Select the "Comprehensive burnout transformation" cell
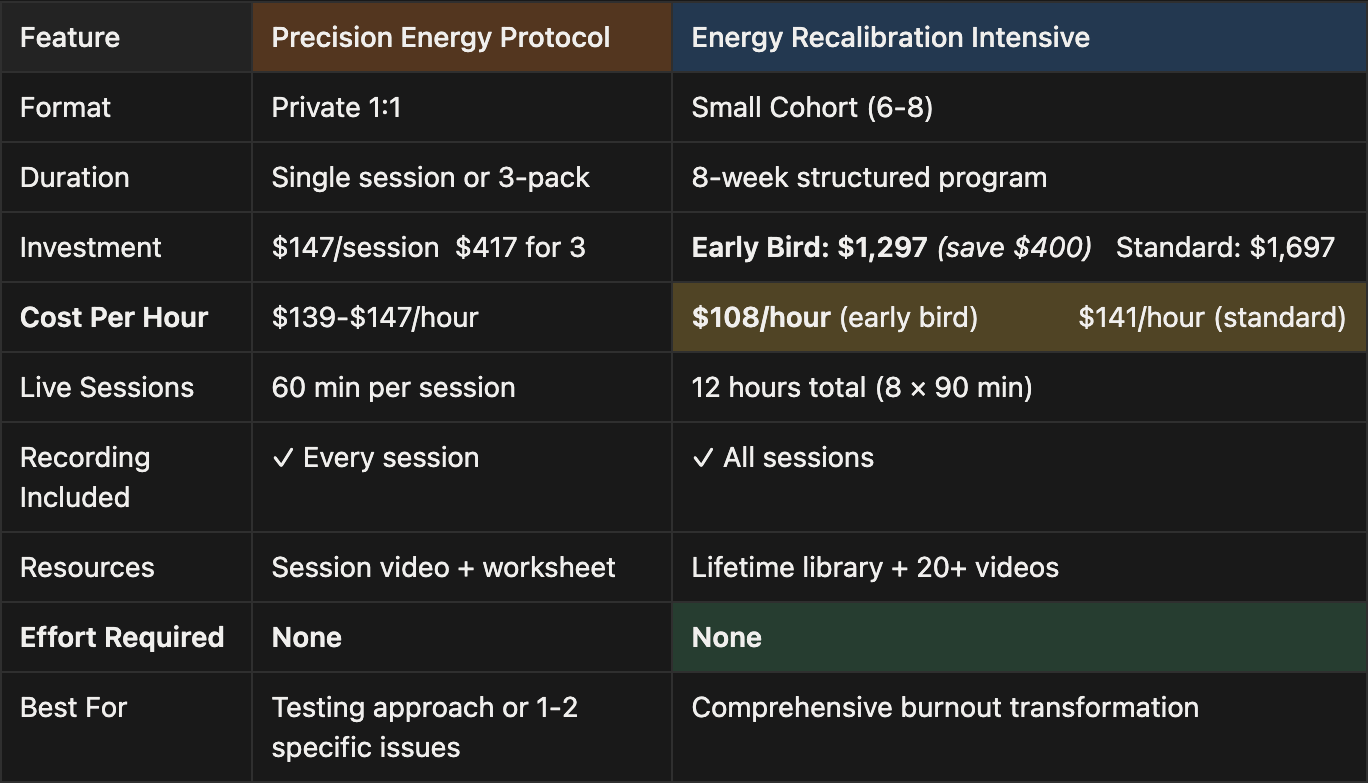The height and width of the screenshot is (783, 1368). pyautogui.click(x=945, y=708)
